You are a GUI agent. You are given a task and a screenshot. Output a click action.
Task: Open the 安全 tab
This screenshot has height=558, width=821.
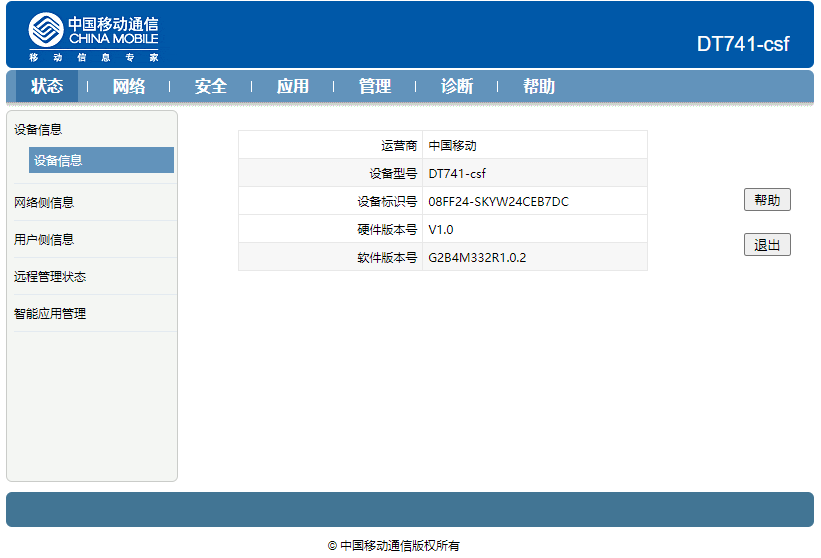click(210, 86)
